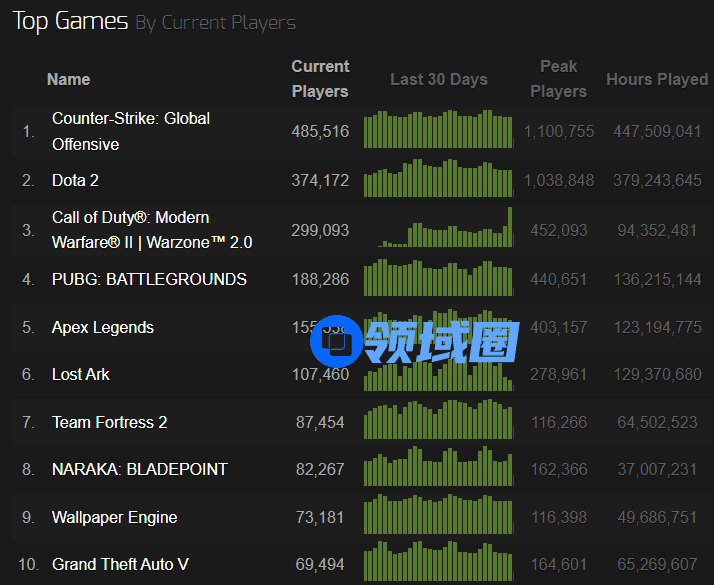Click the Hours Played column header

click(656, 79)
